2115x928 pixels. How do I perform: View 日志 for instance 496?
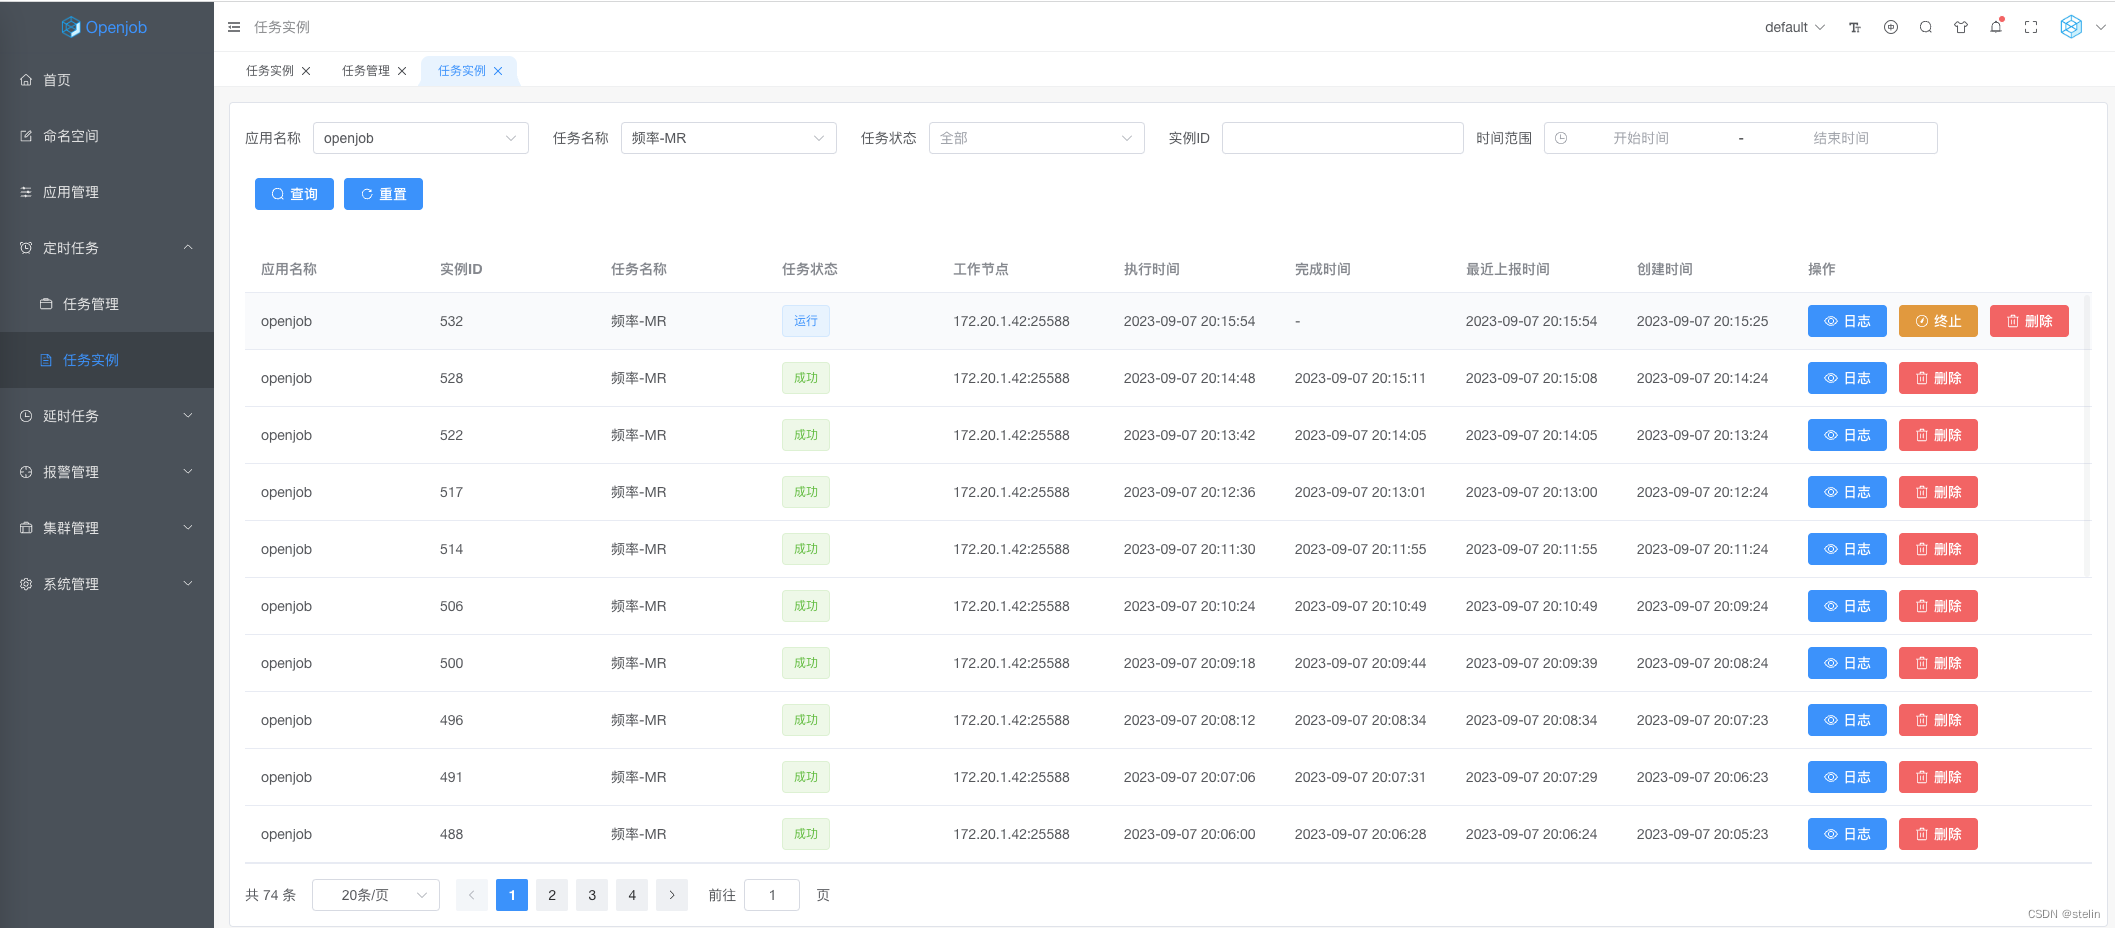1847,720
